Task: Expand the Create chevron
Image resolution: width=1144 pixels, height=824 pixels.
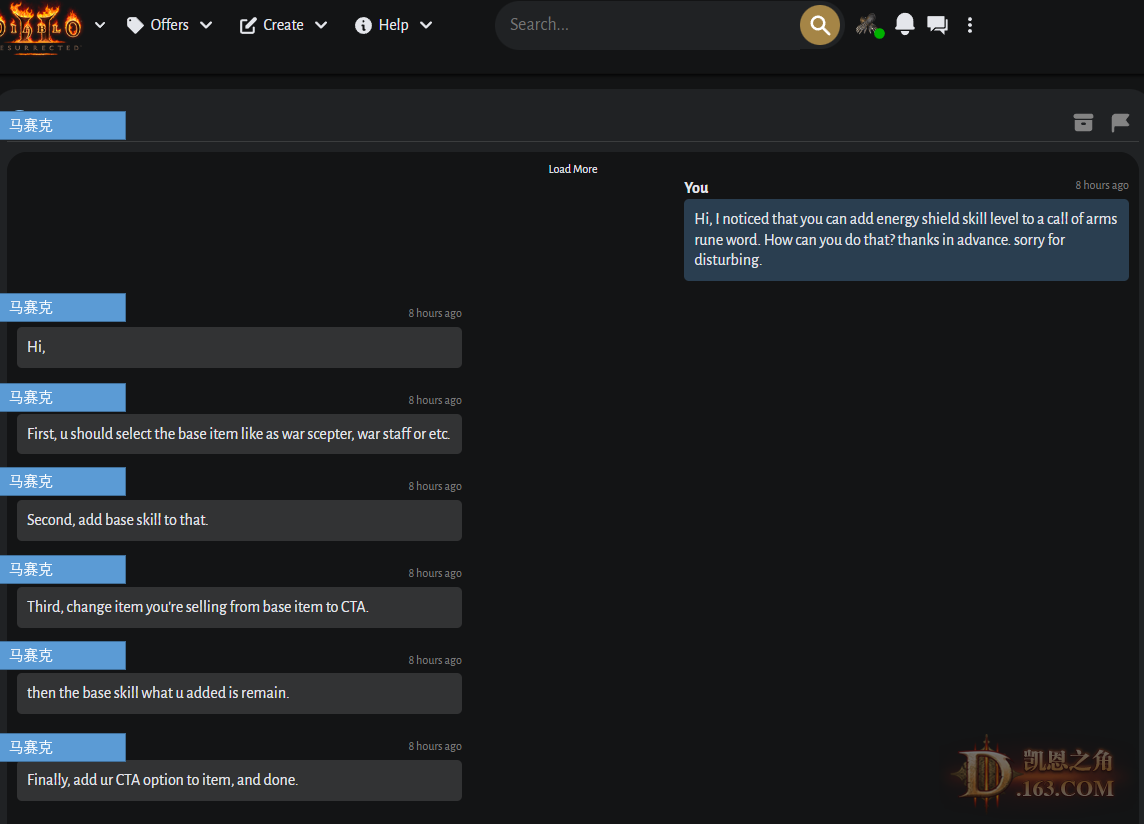Action: pyautogui.click(x=320, y=25)
